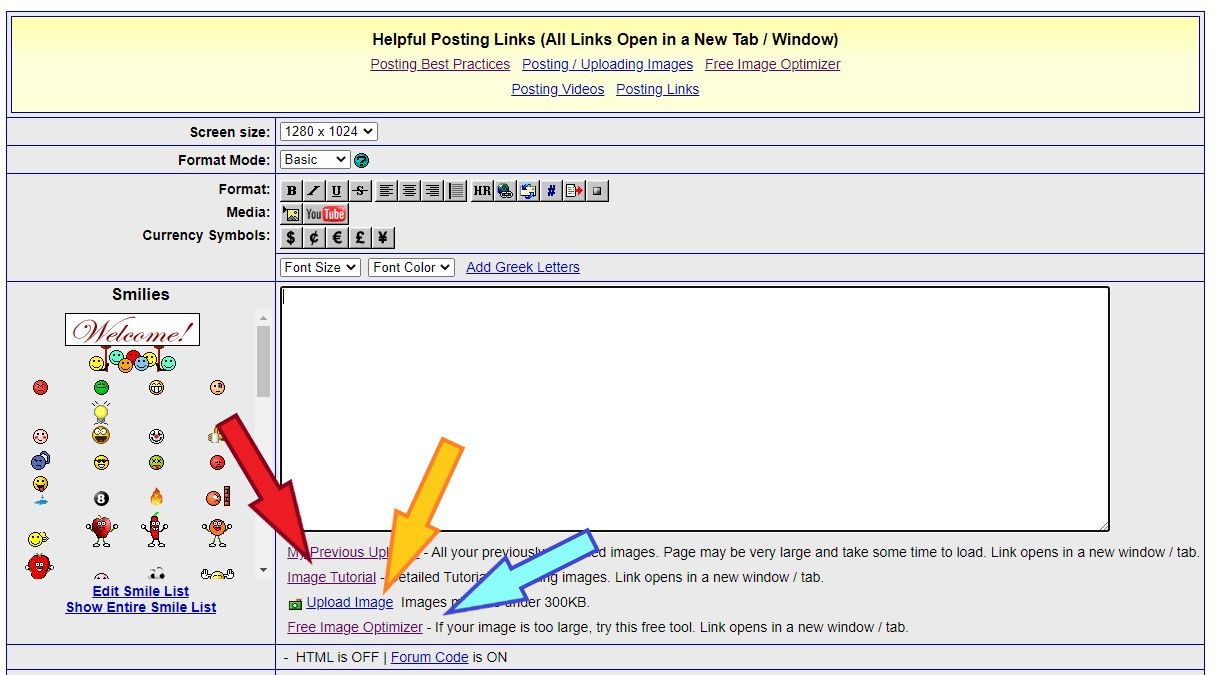The width and height of the screenshot is (1223, 675).
Task: Apply underline formatting
Action: 337,190
